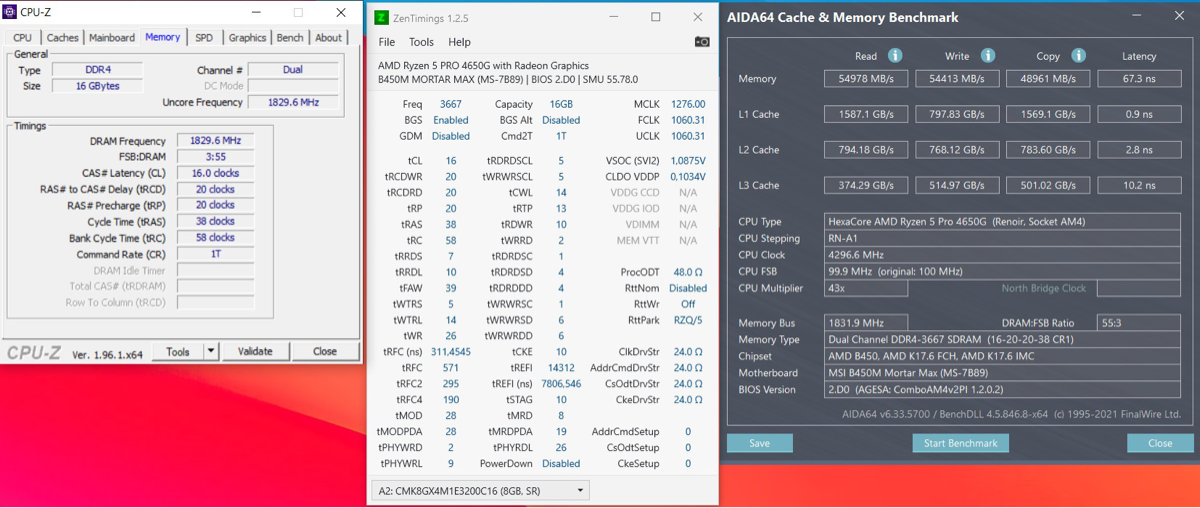
Task: Click the Cmd2T 1T value in ZenTimings
Action: pos(561,136)
